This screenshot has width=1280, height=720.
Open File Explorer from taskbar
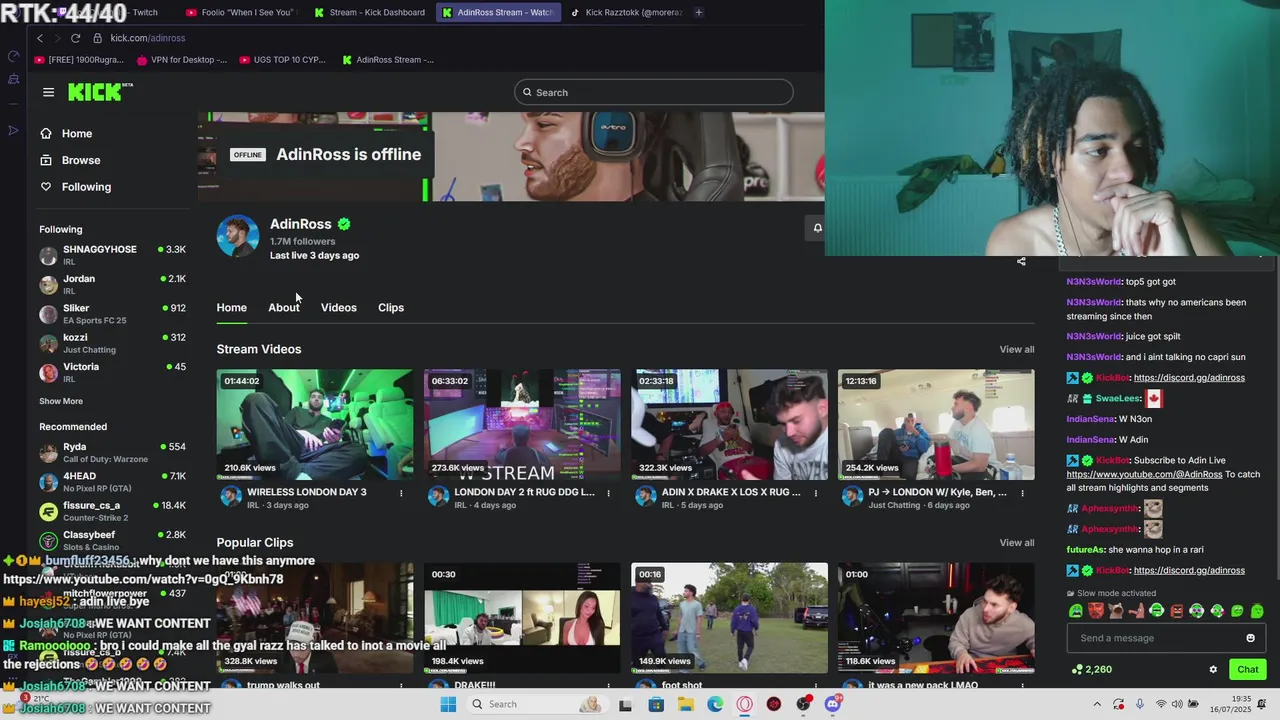tap(686, 704)
